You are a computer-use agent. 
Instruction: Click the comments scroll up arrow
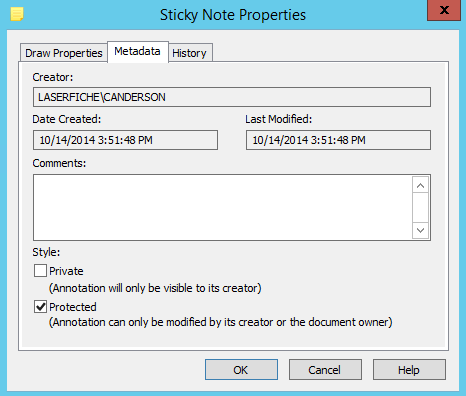[420, 185]
